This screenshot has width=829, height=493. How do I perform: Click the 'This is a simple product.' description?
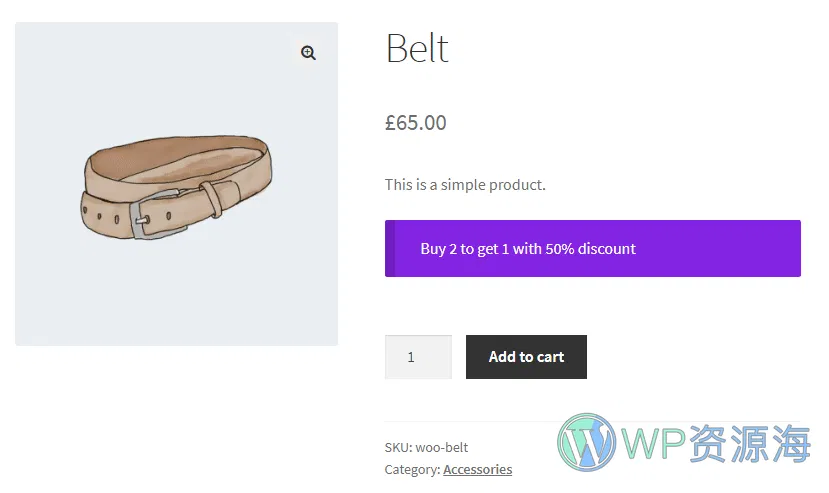coord(465,184)
